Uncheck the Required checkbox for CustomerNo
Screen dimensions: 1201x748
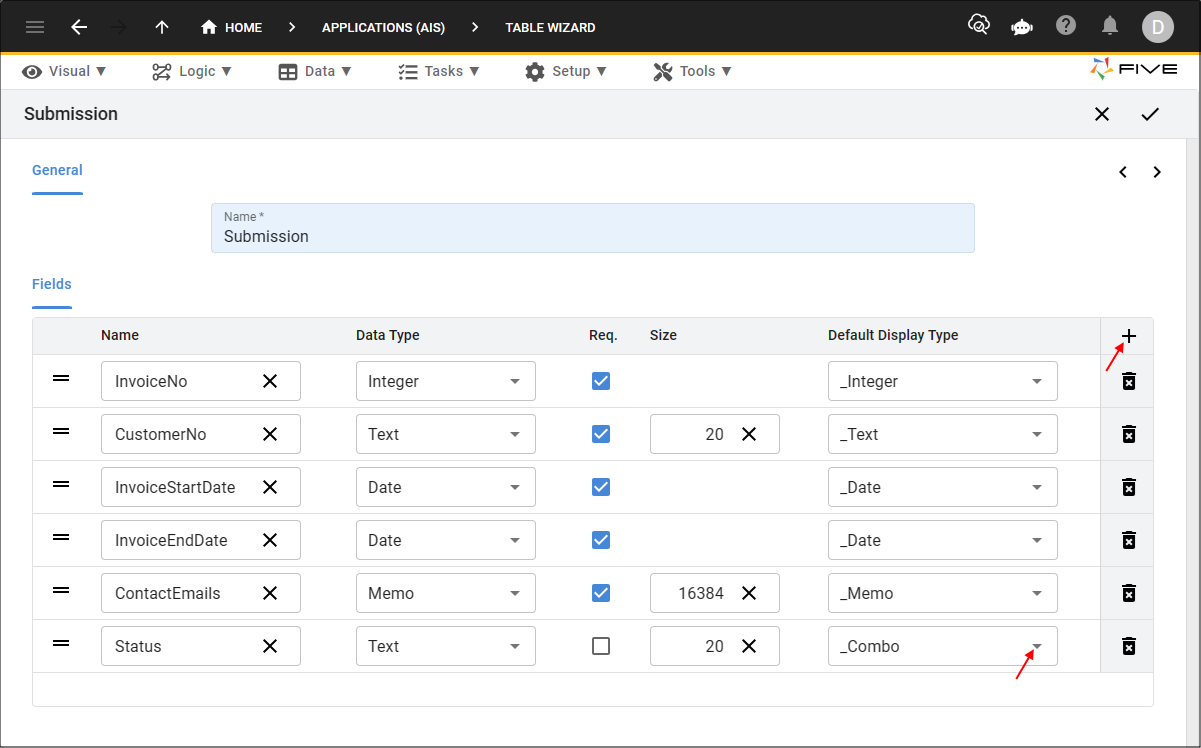click(601, 434)
